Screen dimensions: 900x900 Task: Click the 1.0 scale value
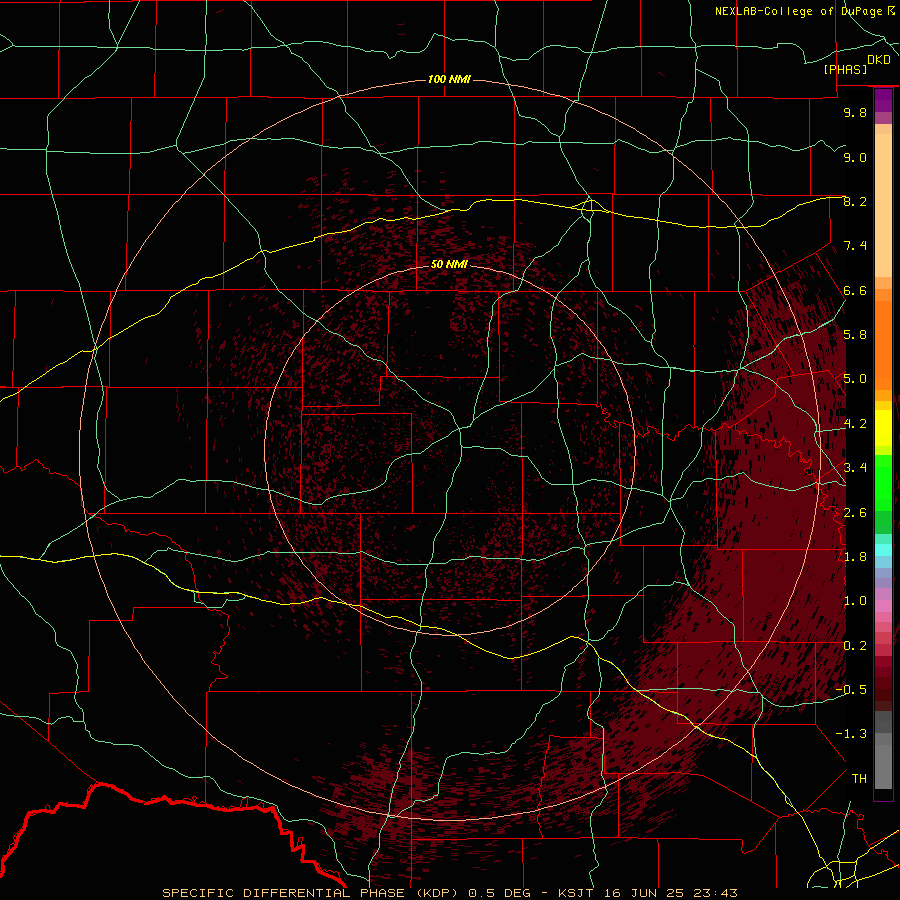click(855, 601)
